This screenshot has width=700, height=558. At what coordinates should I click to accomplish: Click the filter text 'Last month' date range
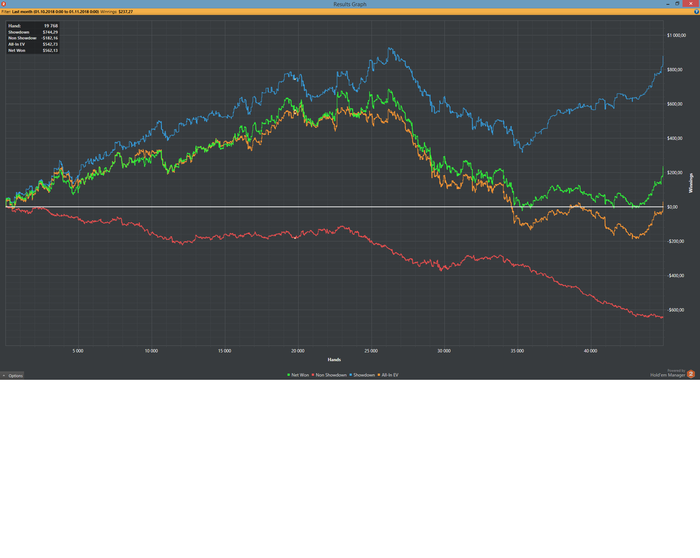[55, 12]
